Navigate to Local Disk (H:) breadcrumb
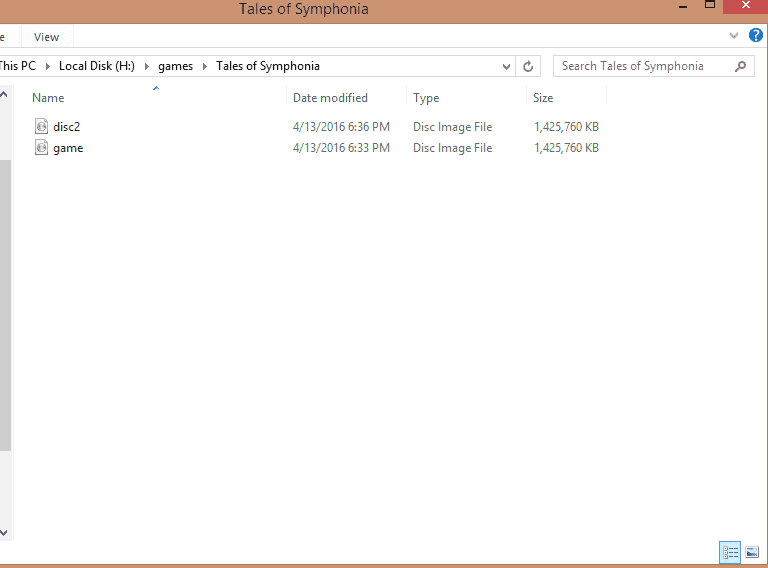 96,66
